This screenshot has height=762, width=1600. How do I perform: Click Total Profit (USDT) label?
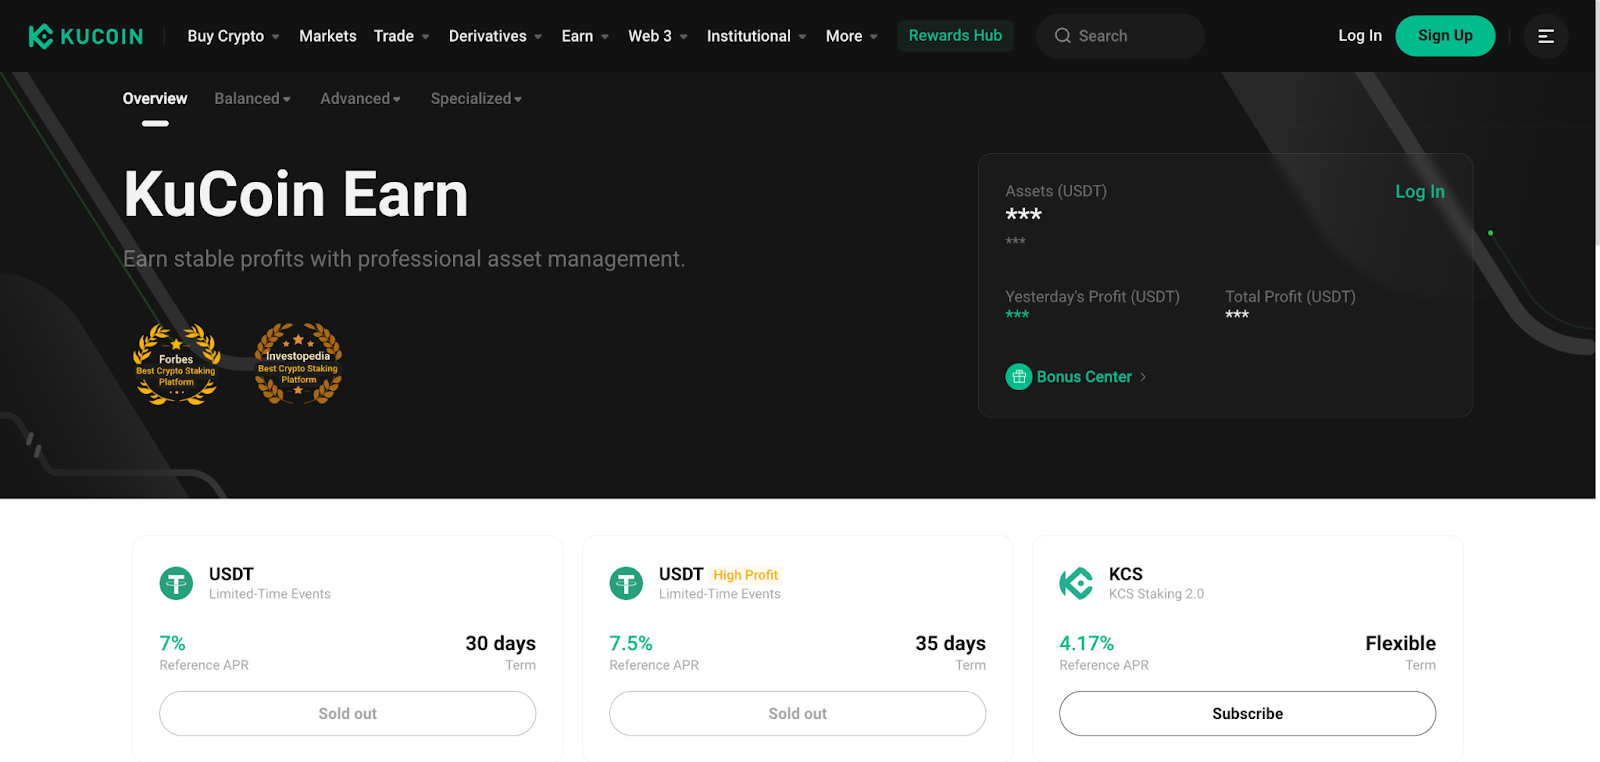(x=1290, y=297)
